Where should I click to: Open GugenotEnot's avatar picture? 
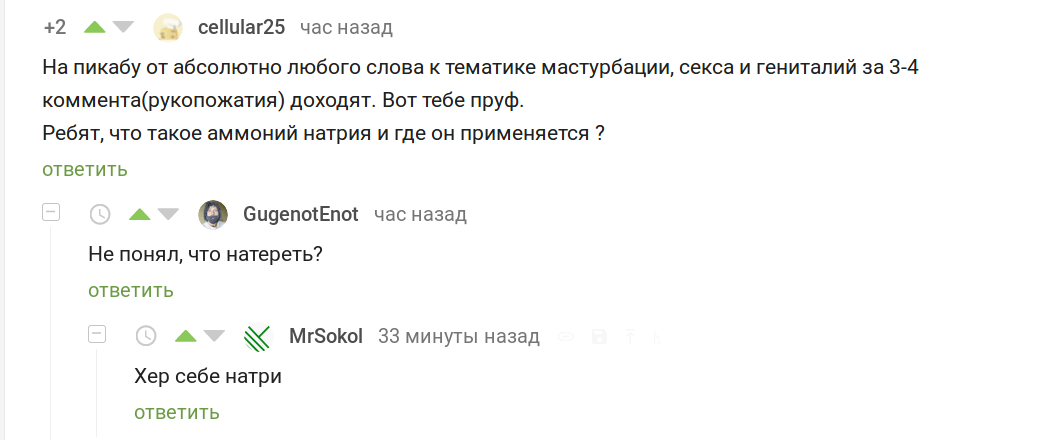tap(213, 214)
